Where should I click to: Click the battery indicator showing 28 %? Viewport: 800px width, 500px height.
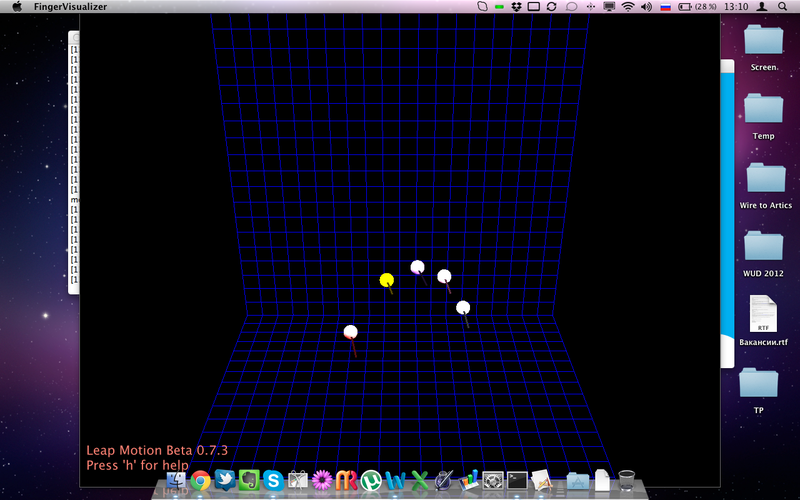(697, 7)
